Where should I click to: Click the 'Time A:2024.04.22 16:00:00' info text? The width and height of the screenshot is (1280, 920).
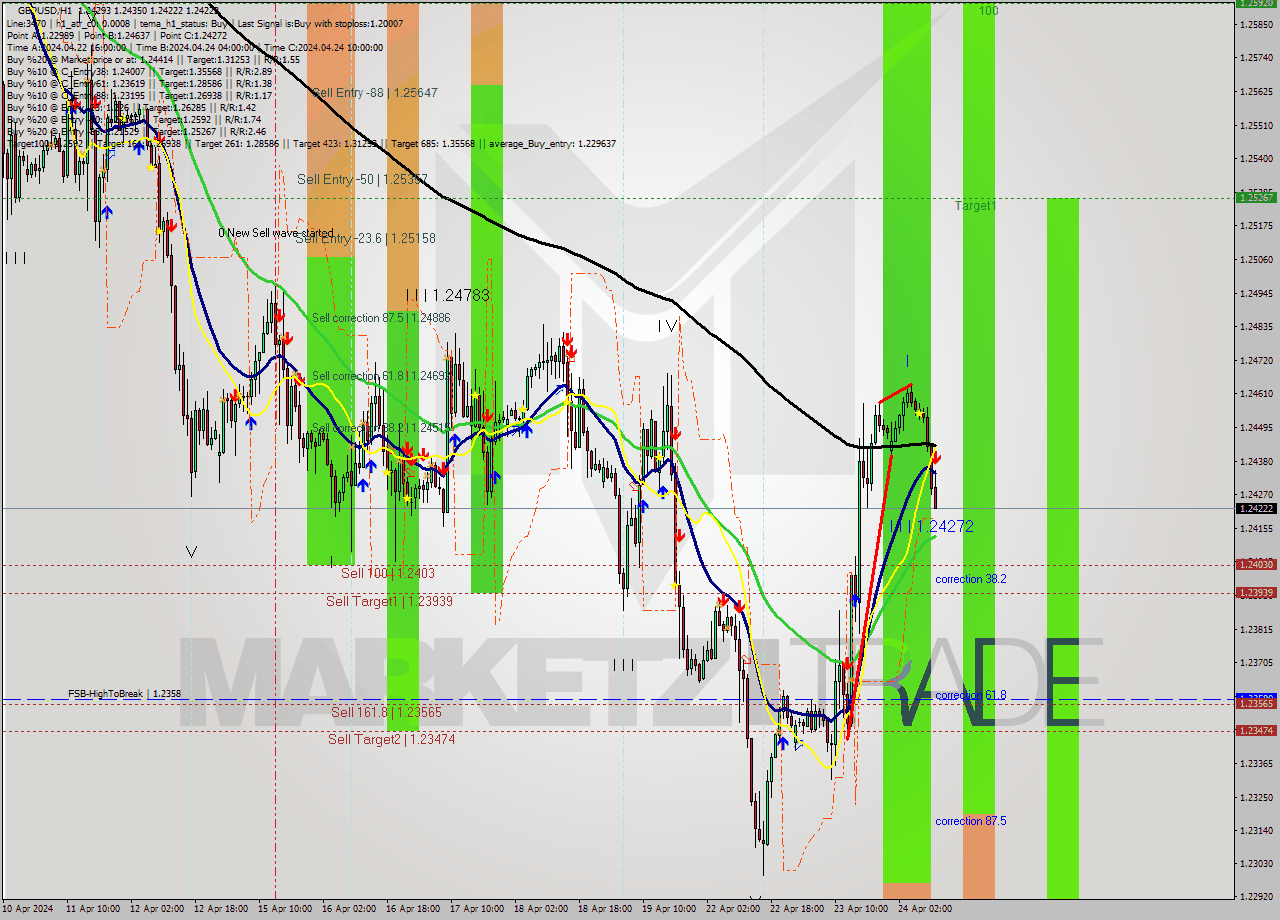click(66, 47)
